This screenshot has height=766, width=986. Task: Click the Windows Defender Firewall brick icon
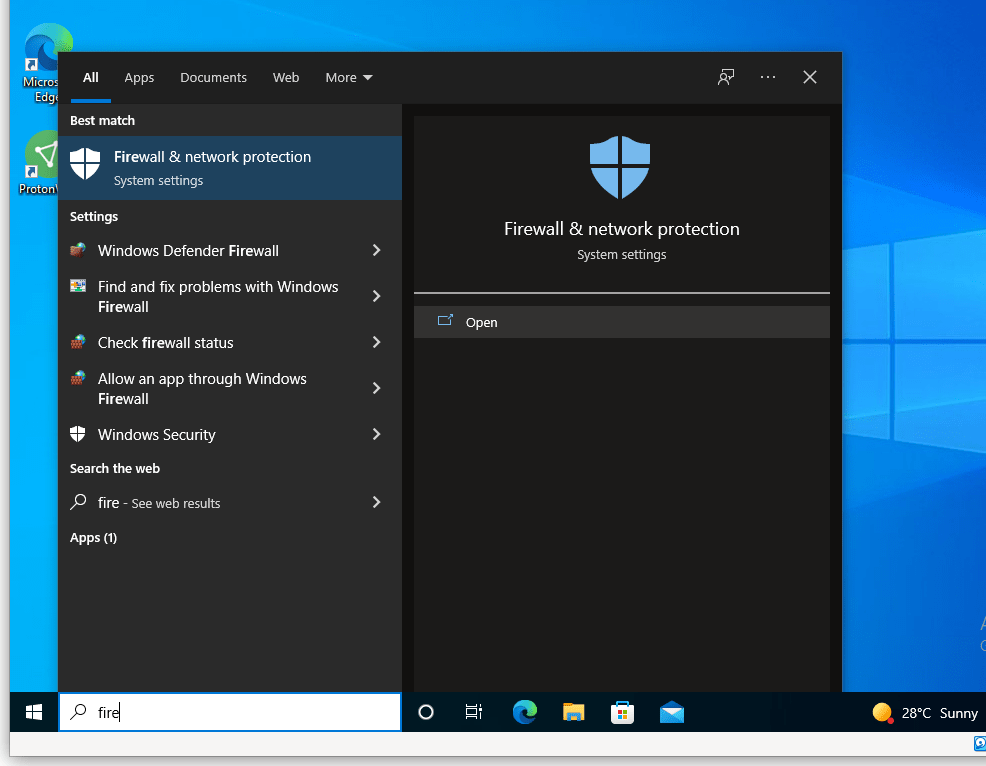(78, 250)
